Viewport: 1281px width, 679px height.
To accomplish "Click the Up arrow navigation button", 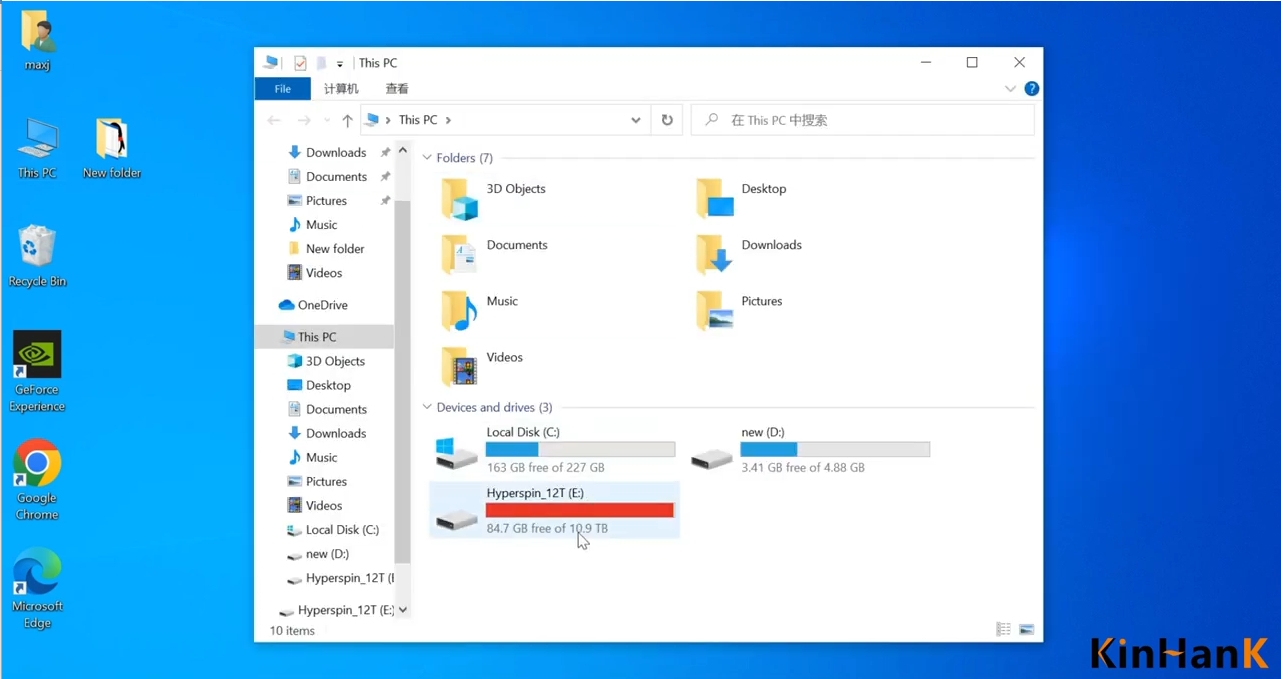I will click(x=347, y=120).
